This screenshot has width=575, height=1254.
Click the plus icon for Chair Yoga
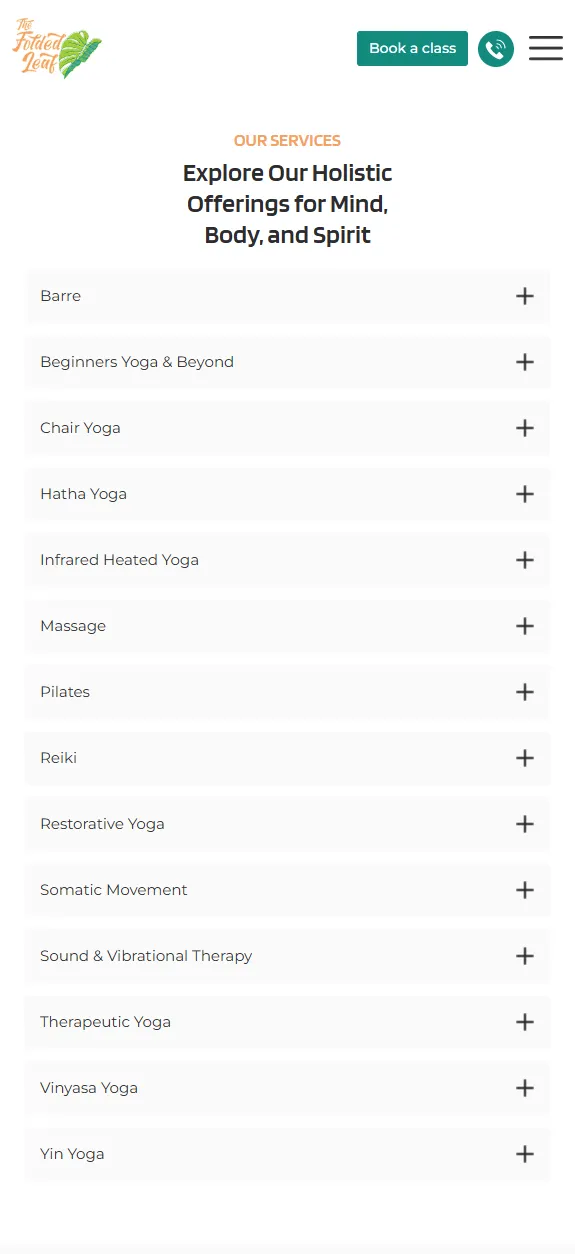tap(525, 428)
